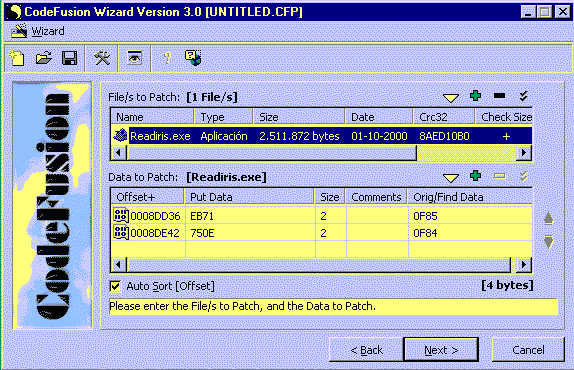Expand the File/s to Patch dropdown triangle

pos(451,98)
